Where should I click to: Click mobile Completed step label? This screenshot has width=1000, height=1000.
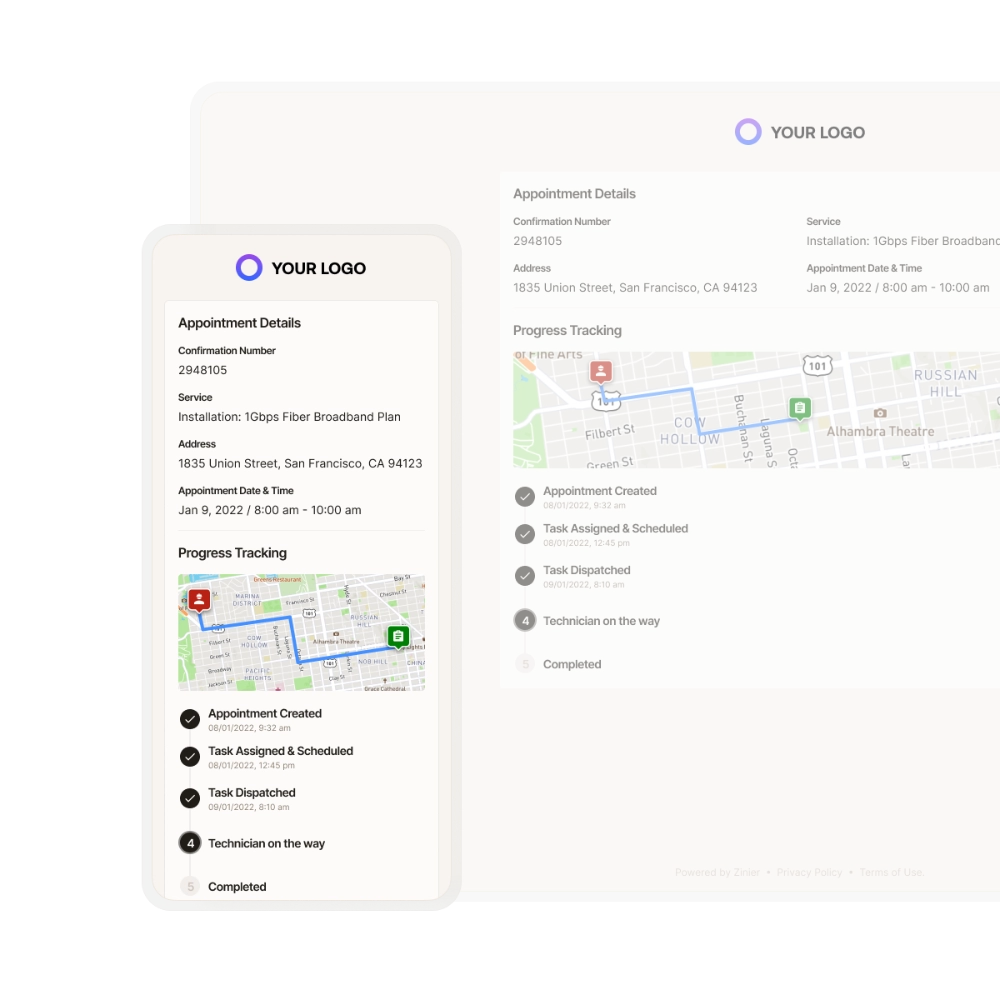click(237, 887)
